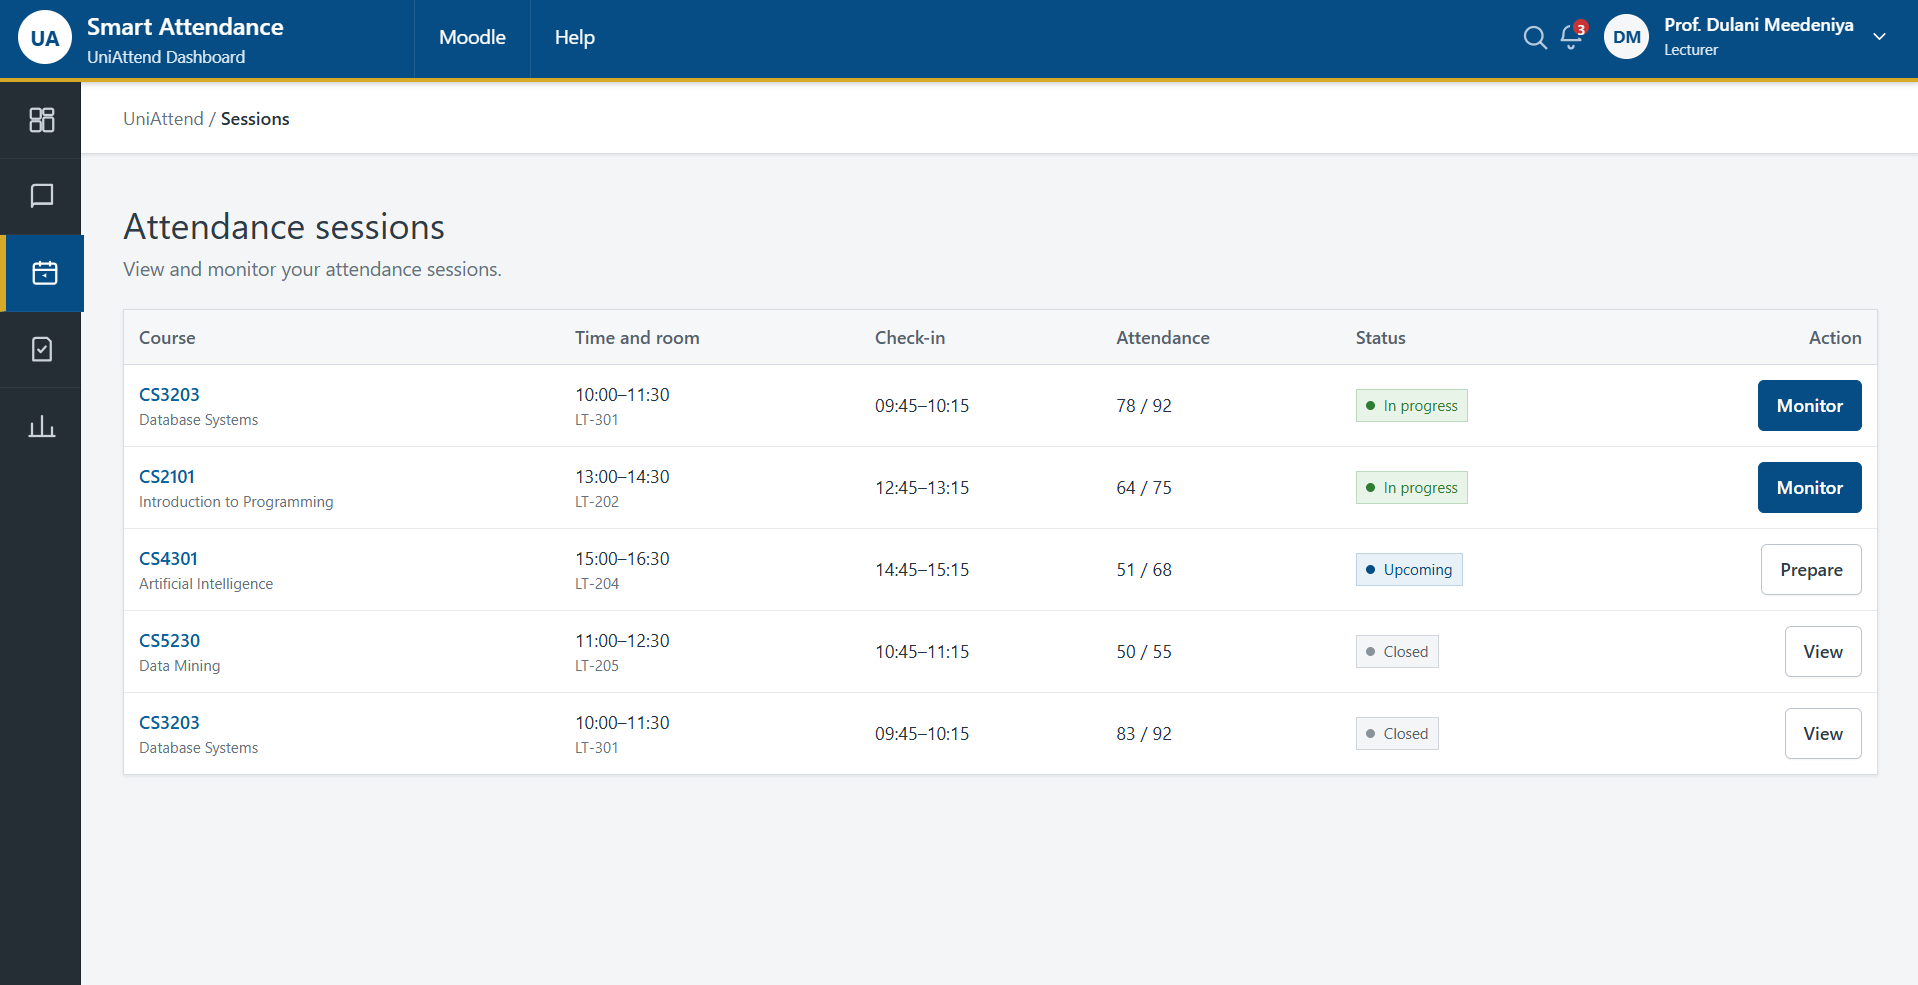Open the CS3203 link in the first row

(x=169, y=395)
